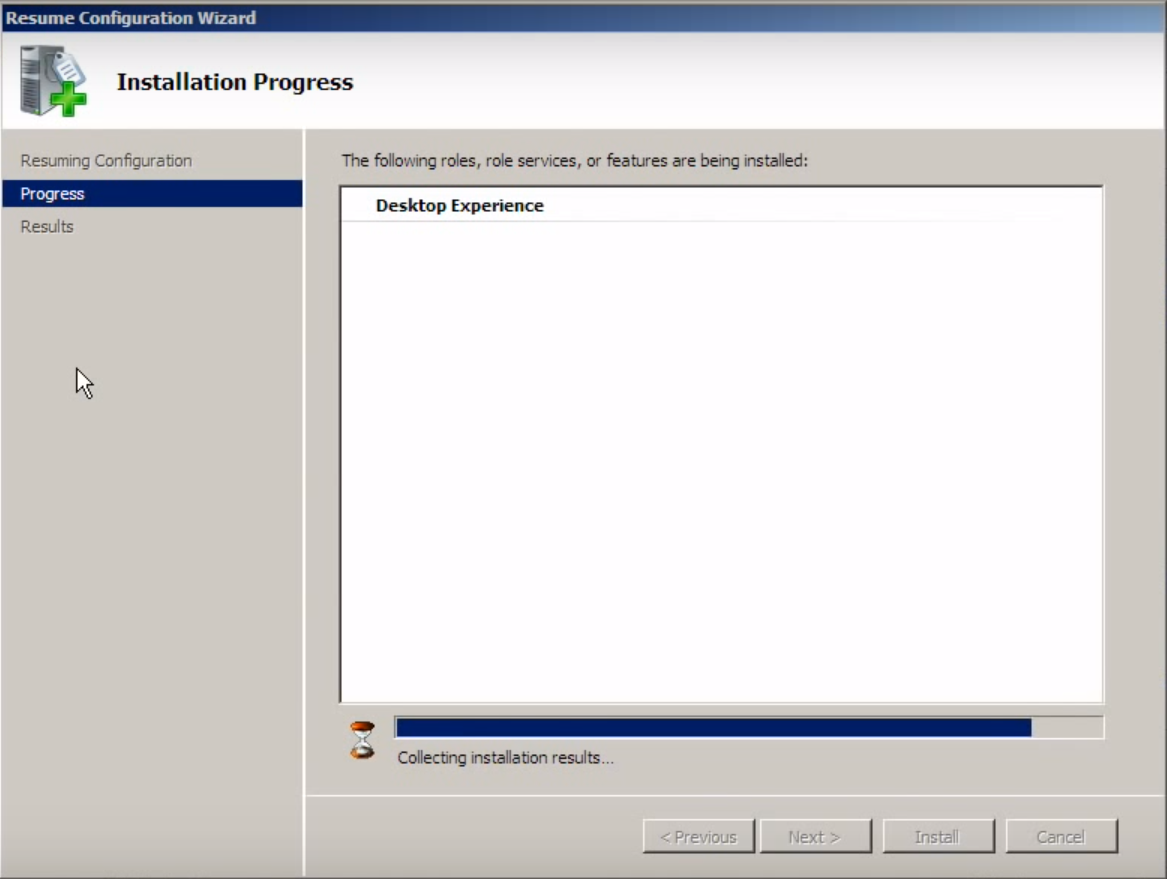
Task: Click the unfilled end of the progress bar
Action: (1067, 728)
